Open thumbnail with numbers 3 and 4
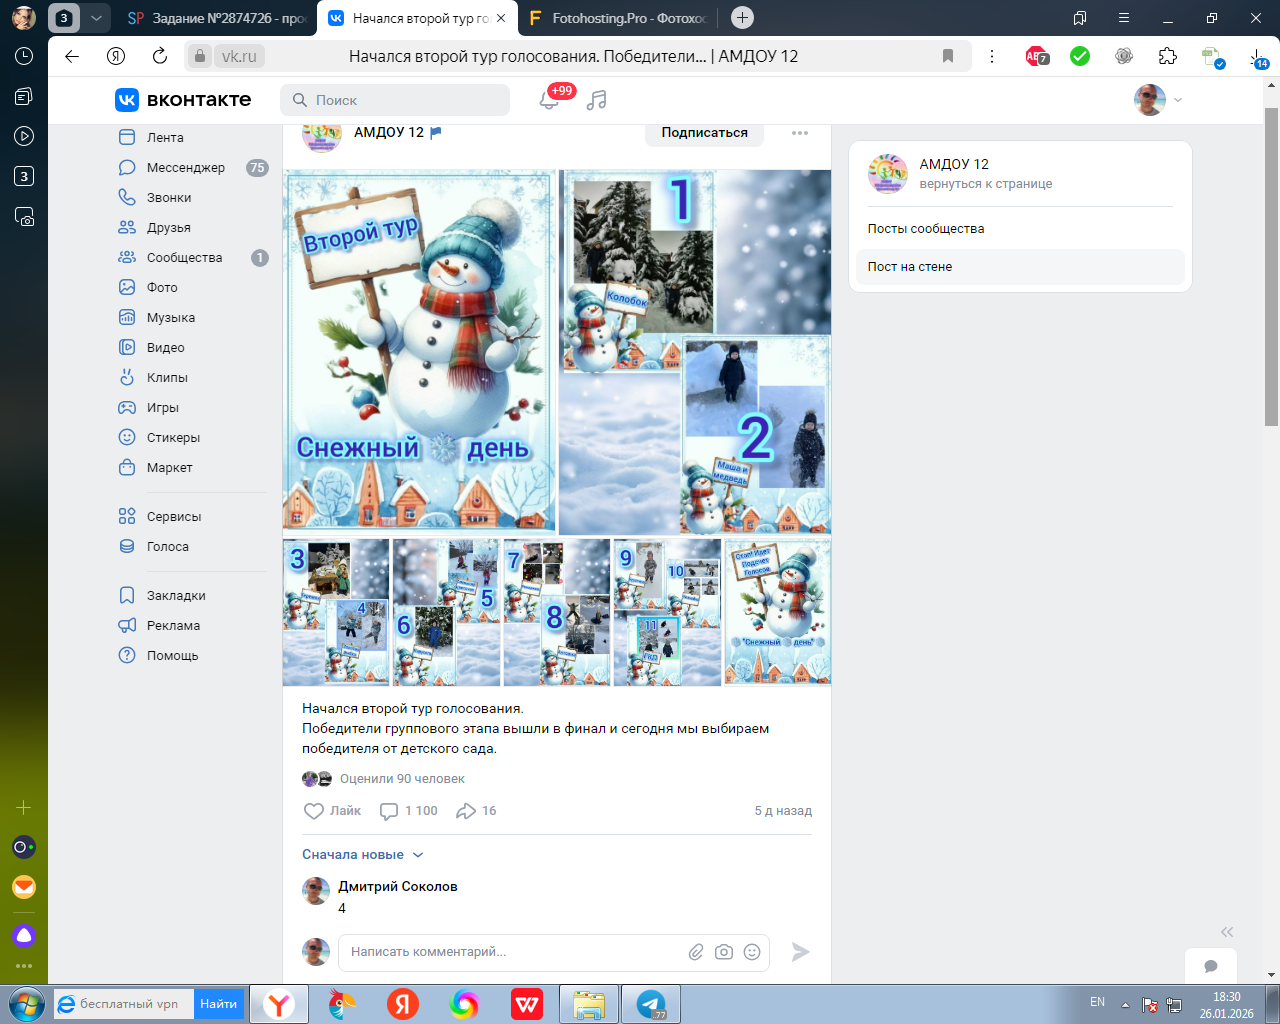1280x1024 pixels. pos(336,612)
